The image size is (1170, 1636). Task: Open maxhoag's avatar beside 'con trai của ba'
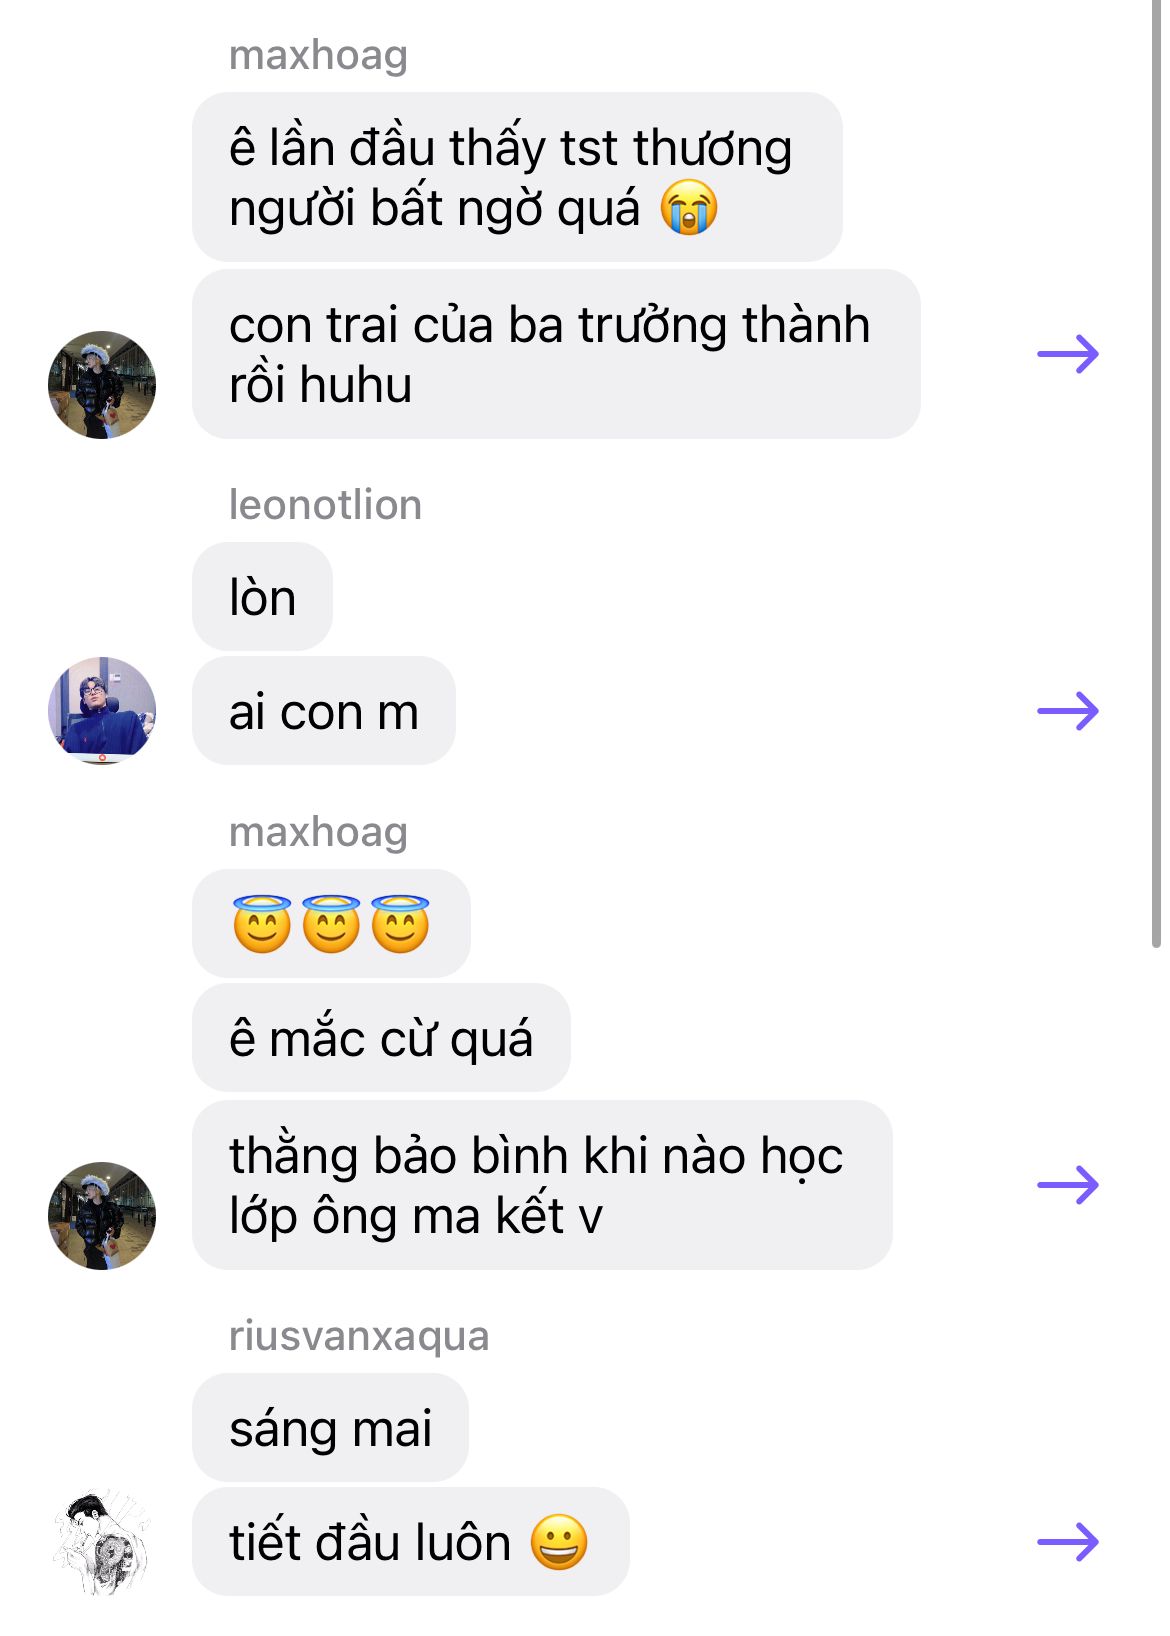click(102, 385)
